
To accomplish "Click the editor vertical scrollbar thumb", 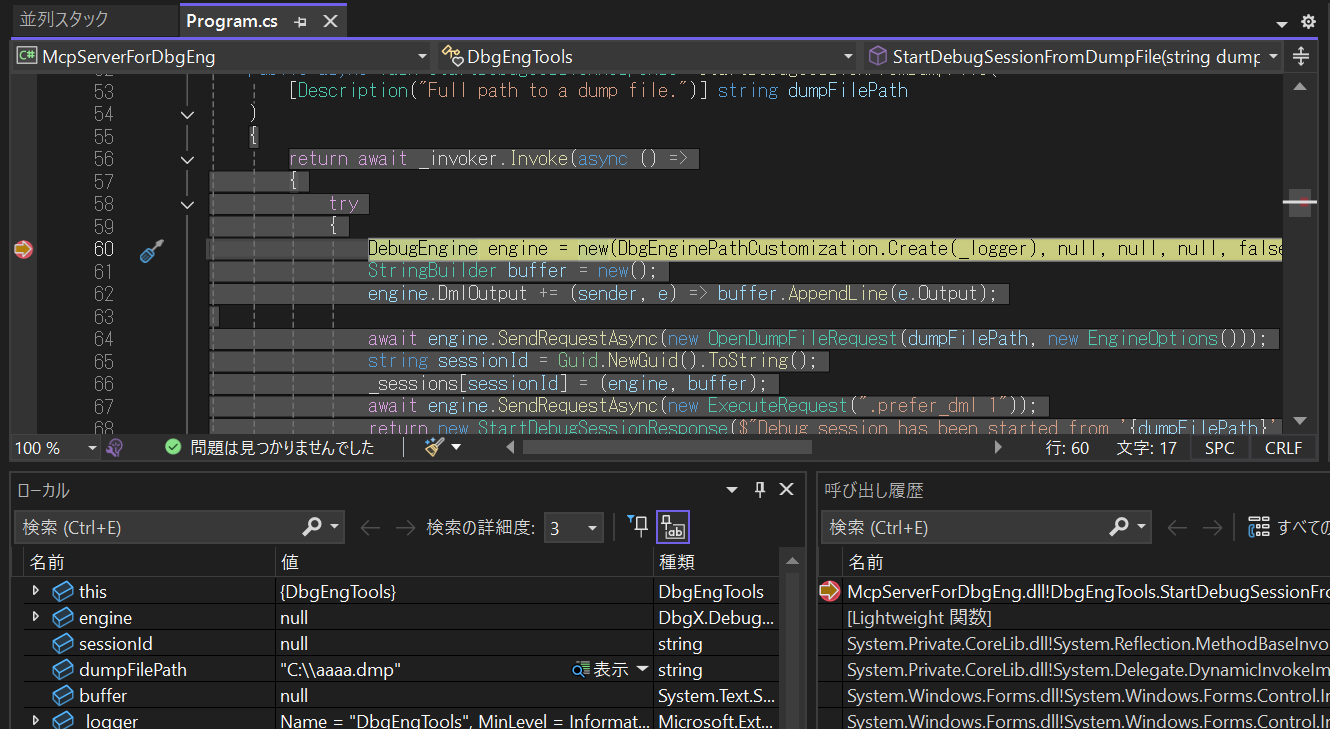I will [x=1300, y=203].
